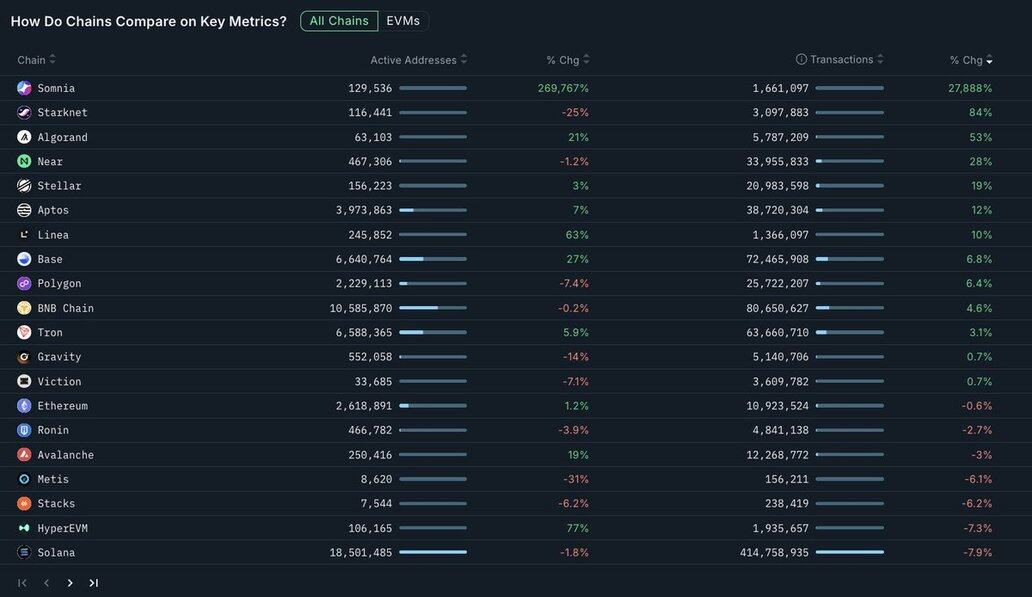Click Tron active addresses value 6,588,365

pos(364,332)
